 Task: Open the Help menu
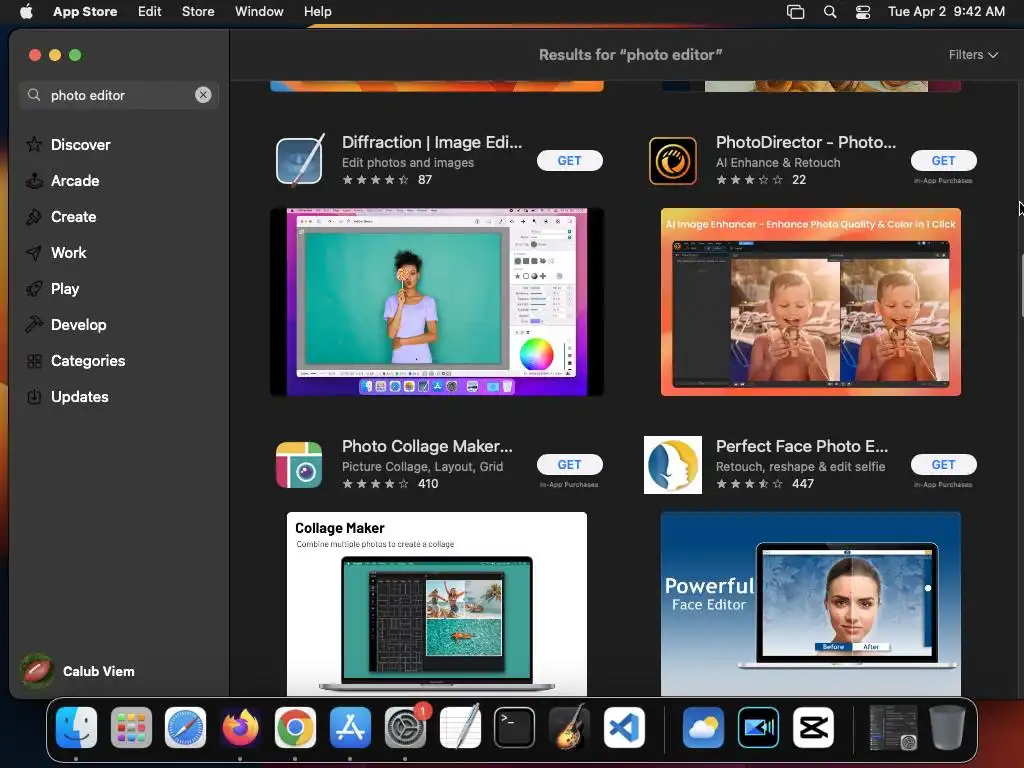(317, 11)
